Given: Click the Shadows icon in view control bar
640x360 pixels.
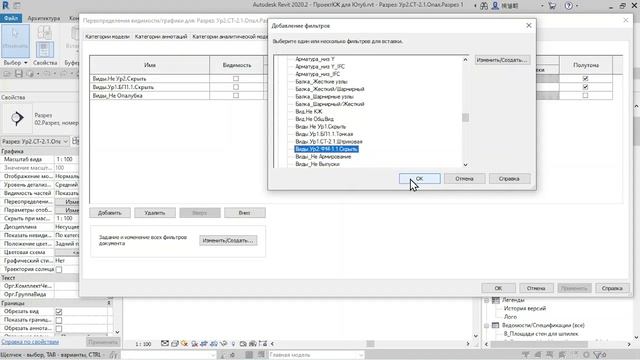Looking at the screenshot, I should click(x=195, y=344).
